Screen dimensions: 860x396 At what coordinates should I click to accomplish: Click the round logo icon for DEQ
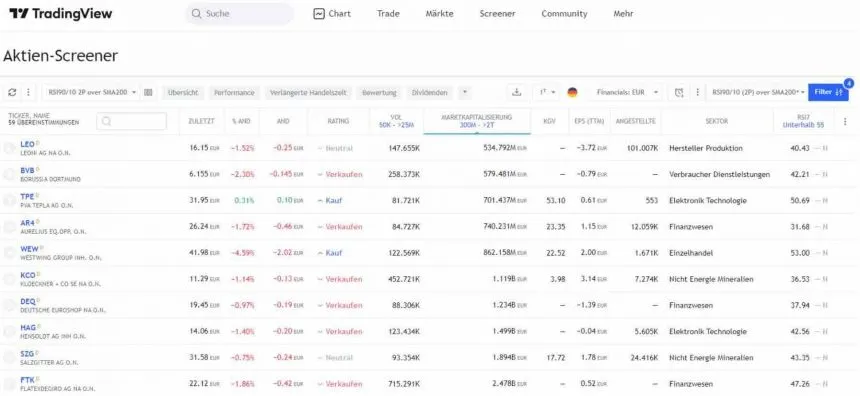[x=9, y=306]
